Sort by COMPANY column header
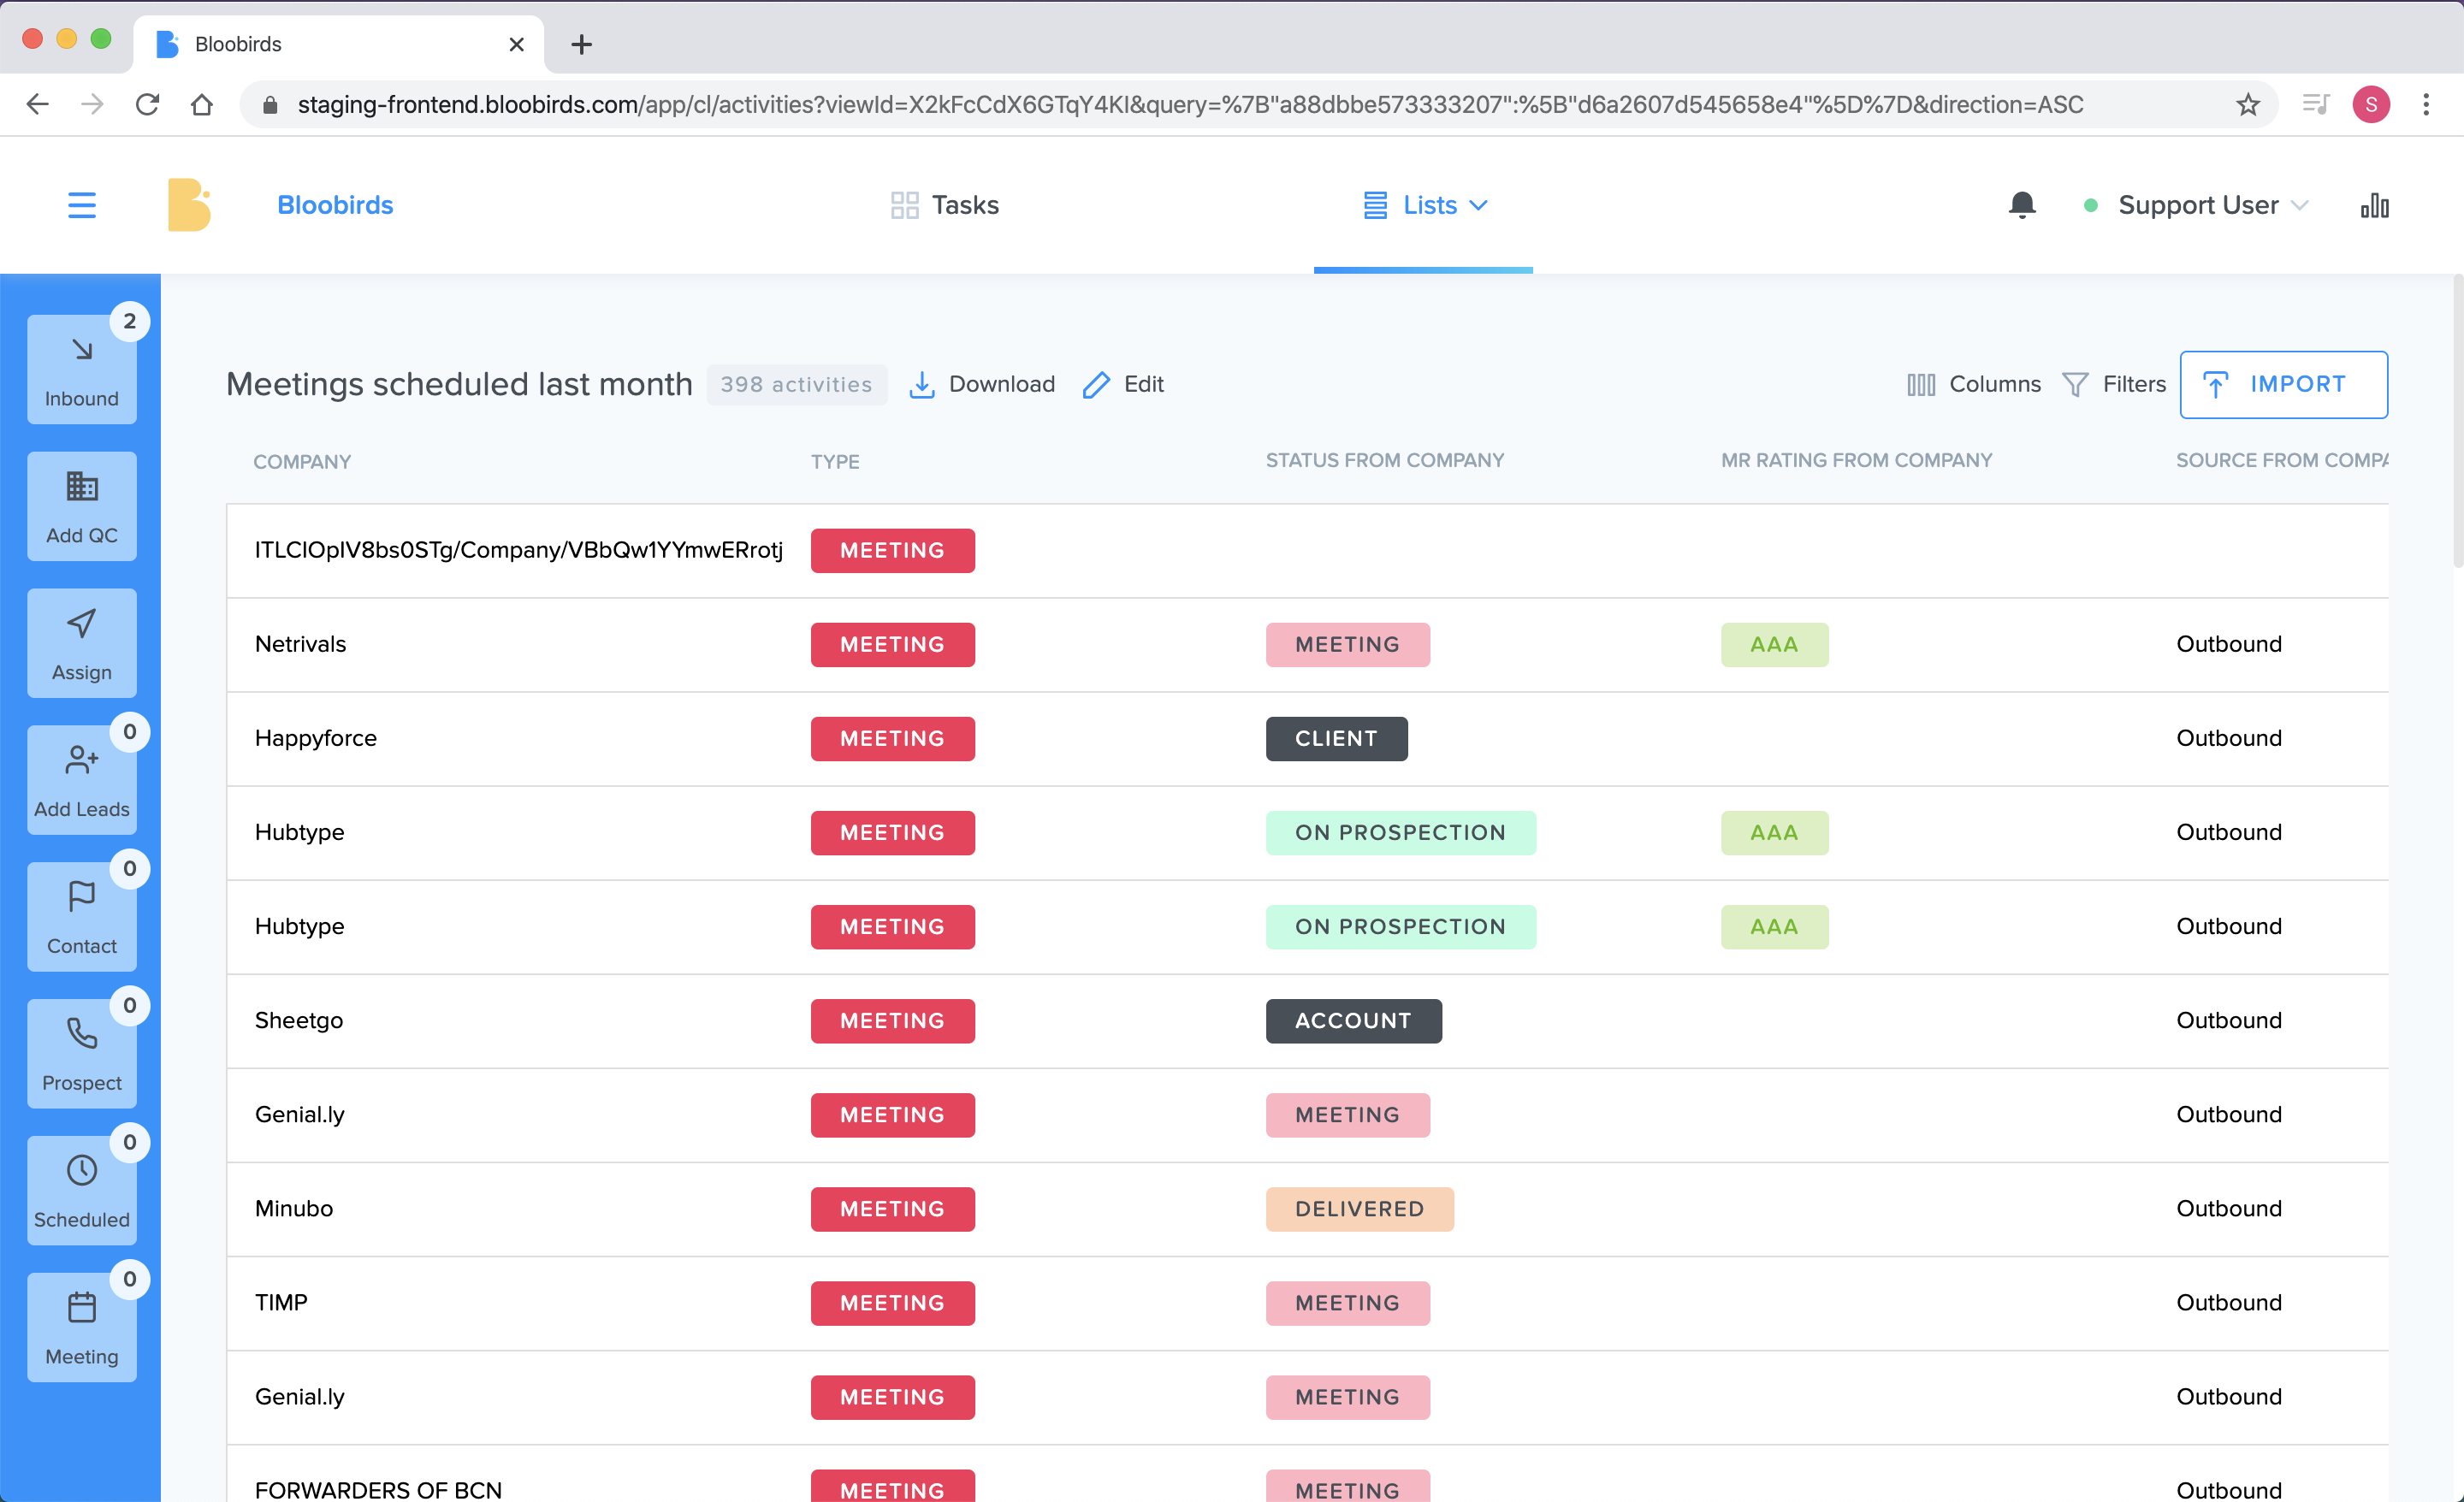The height and width of the screenshot is (1502, 2464). point(302,462)
